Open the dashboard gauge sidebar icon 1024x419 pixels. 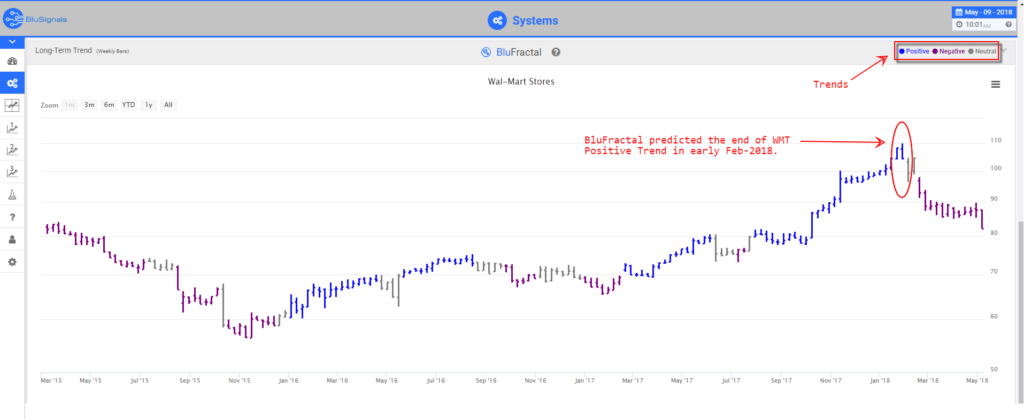[12, 61]
